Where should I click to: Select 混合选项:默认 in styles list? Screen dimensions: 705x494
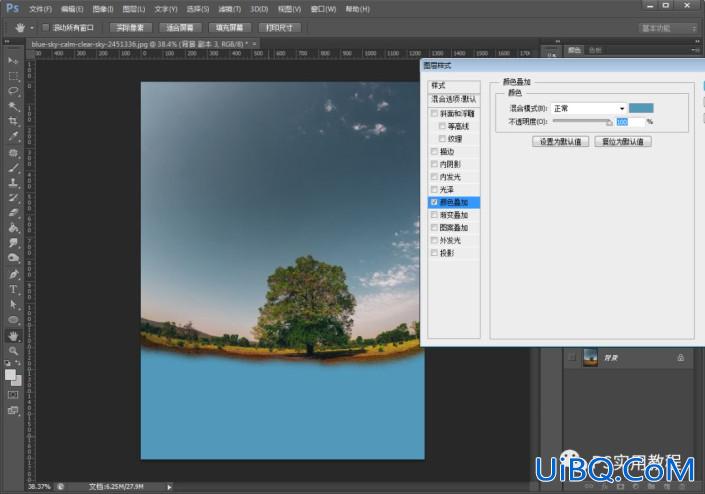(454, 99)
